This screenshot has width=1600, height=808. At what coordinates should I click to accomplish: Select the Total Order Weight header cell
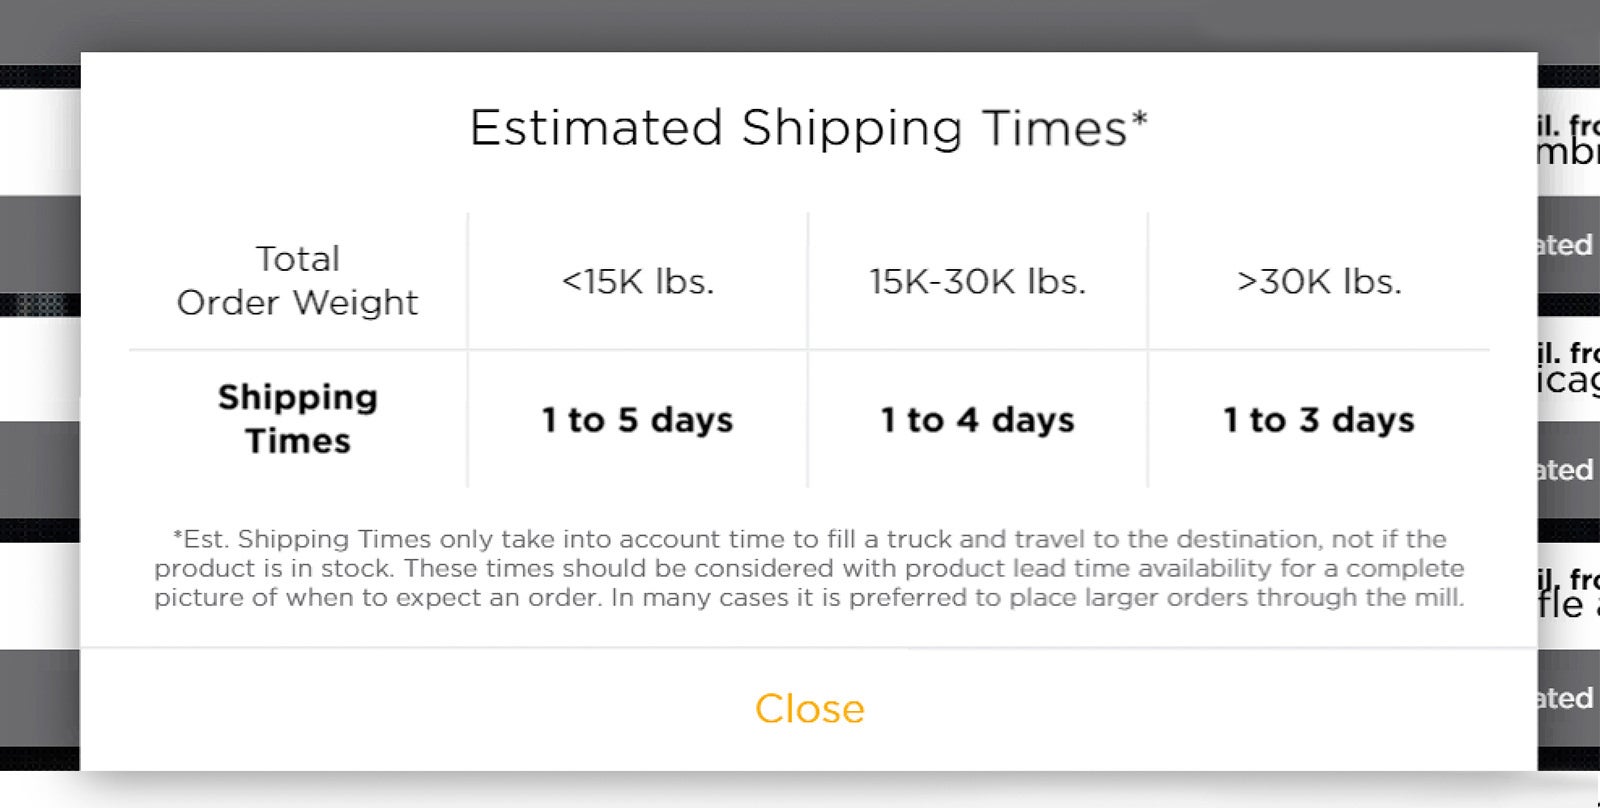pos(297,280)
